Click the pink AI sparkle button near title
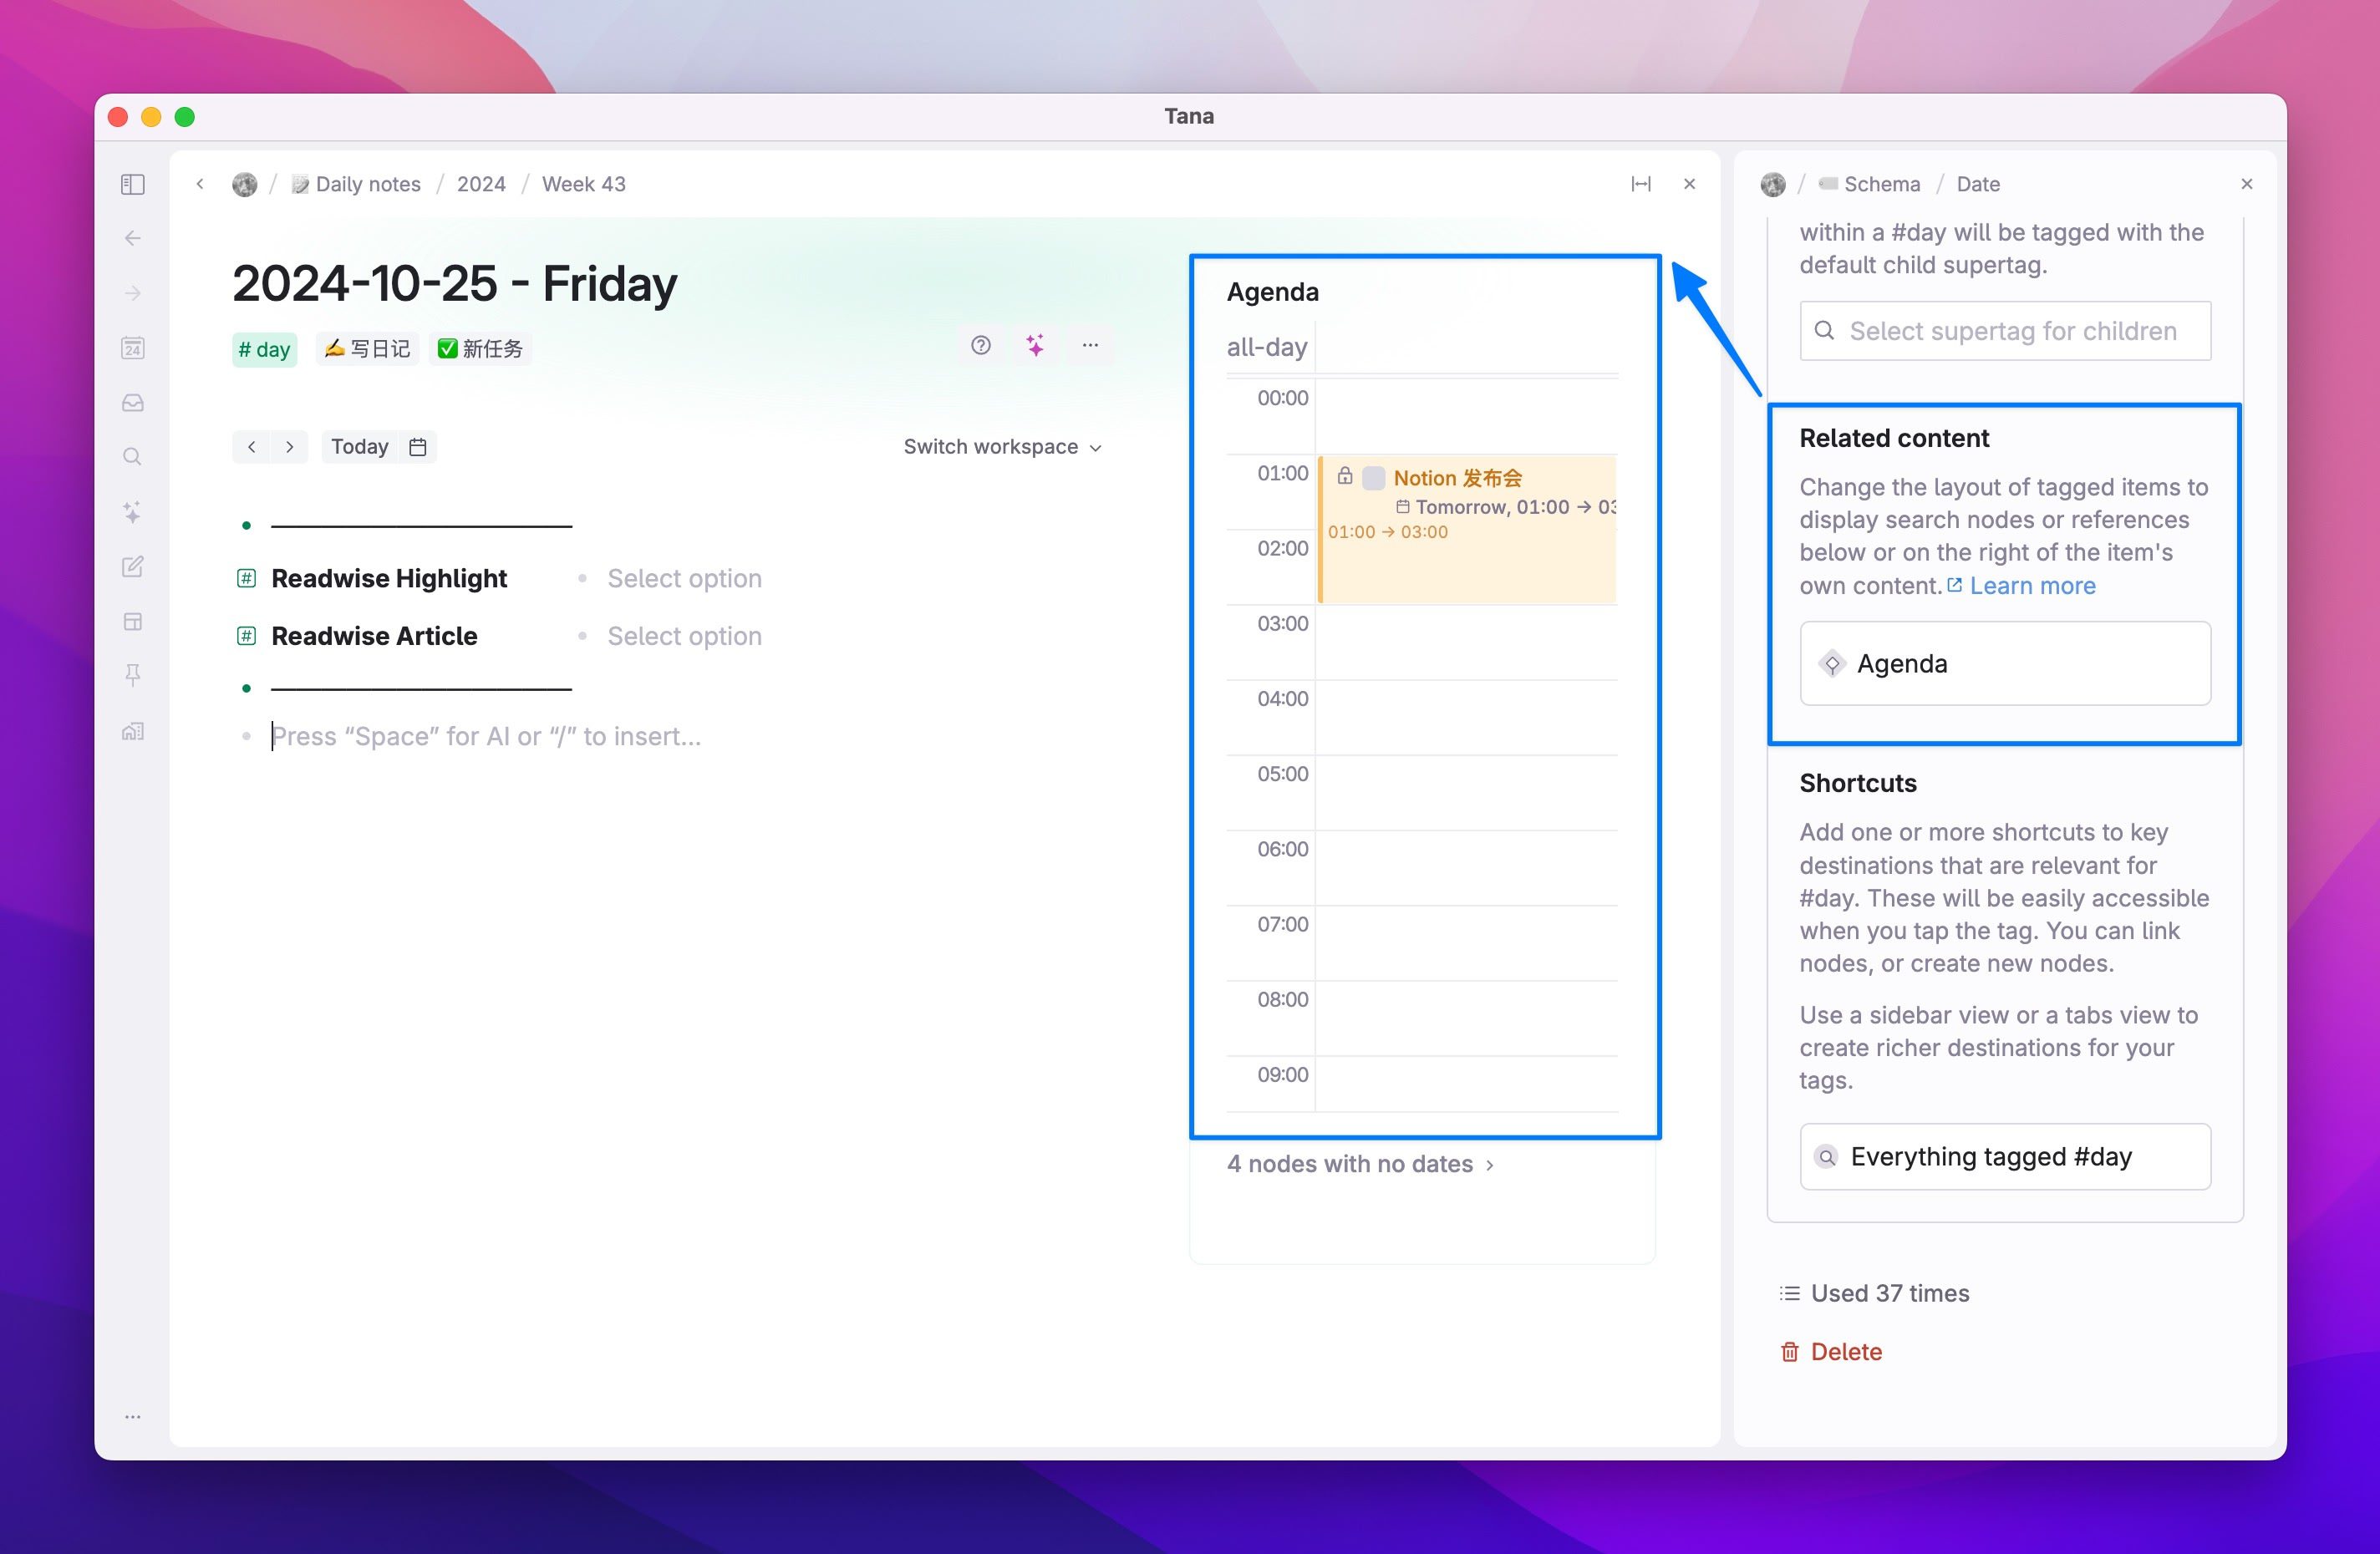 1035,345
